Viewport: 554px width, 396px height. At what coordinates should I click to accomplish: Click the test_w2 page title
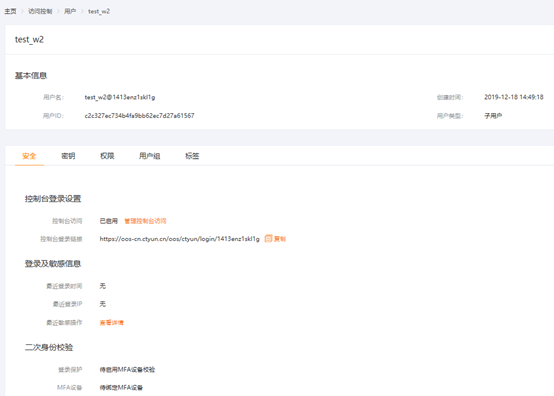pyautogui.click(x=29, y=40)
